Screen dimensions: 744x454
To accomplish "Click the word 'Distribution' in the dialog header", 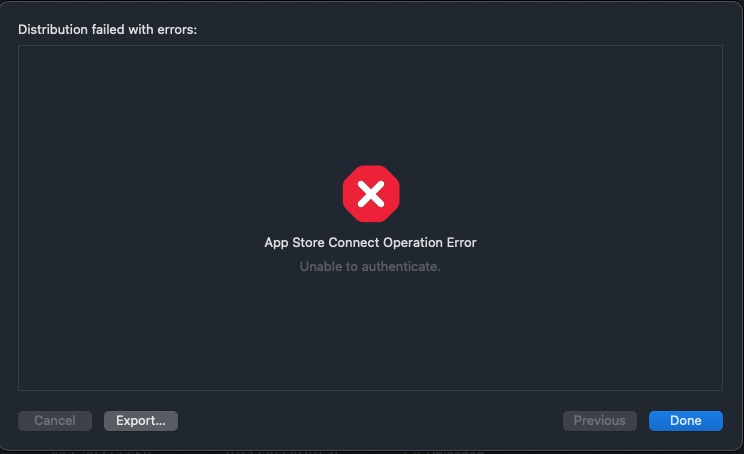I will (x=50, y=30).
